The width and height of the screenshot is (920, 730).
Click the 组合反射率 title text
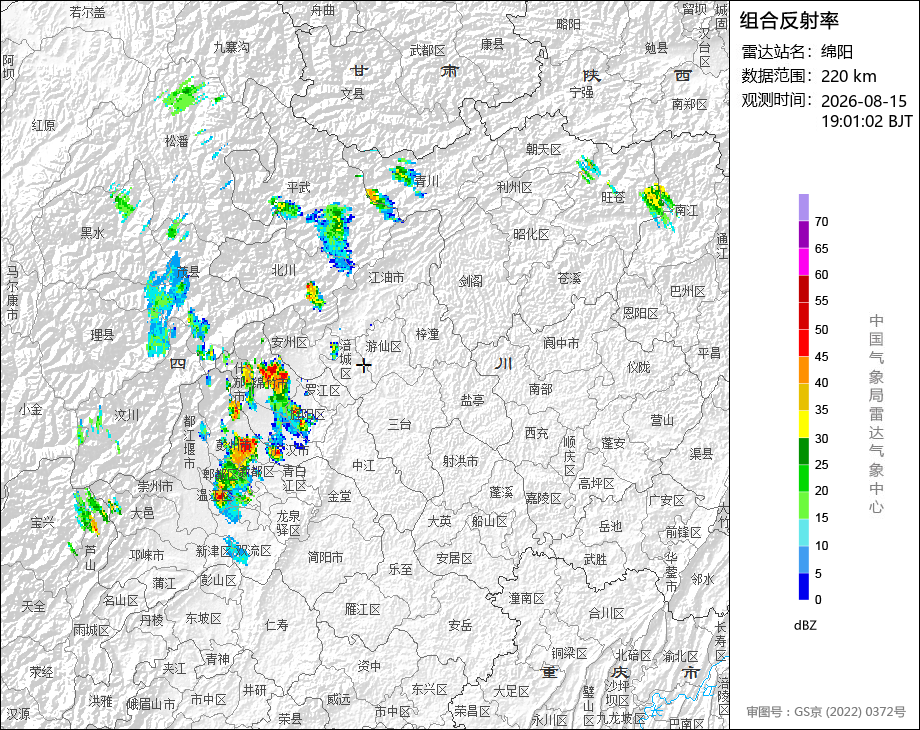tap(789, 21)
